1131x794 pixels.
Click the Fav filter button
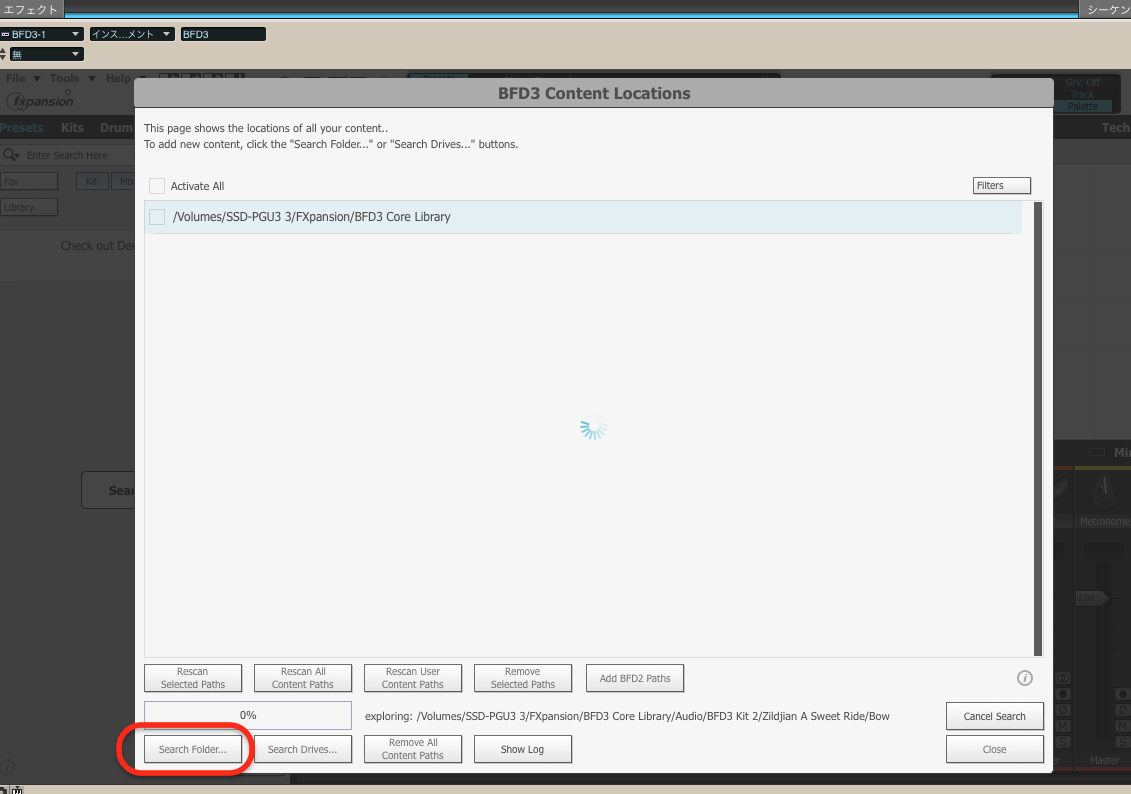pyautogui.click(x=29, y=181)
